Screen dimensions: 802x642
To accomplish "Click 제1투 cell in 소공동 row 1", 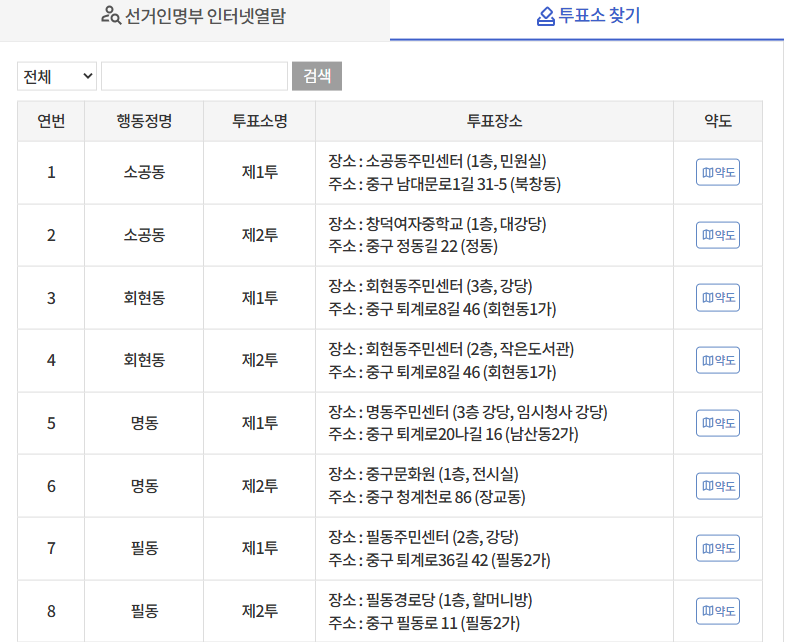I will [260, 172].
